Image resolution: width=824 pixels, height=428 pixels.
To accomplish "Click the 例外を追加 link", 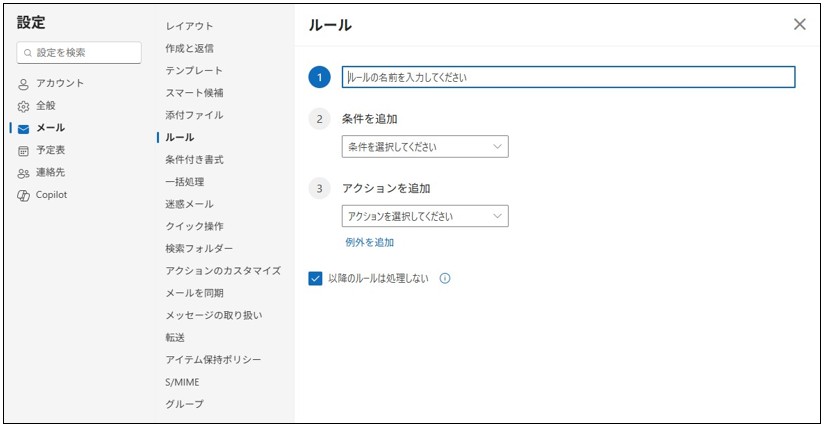I will (369, 242).
